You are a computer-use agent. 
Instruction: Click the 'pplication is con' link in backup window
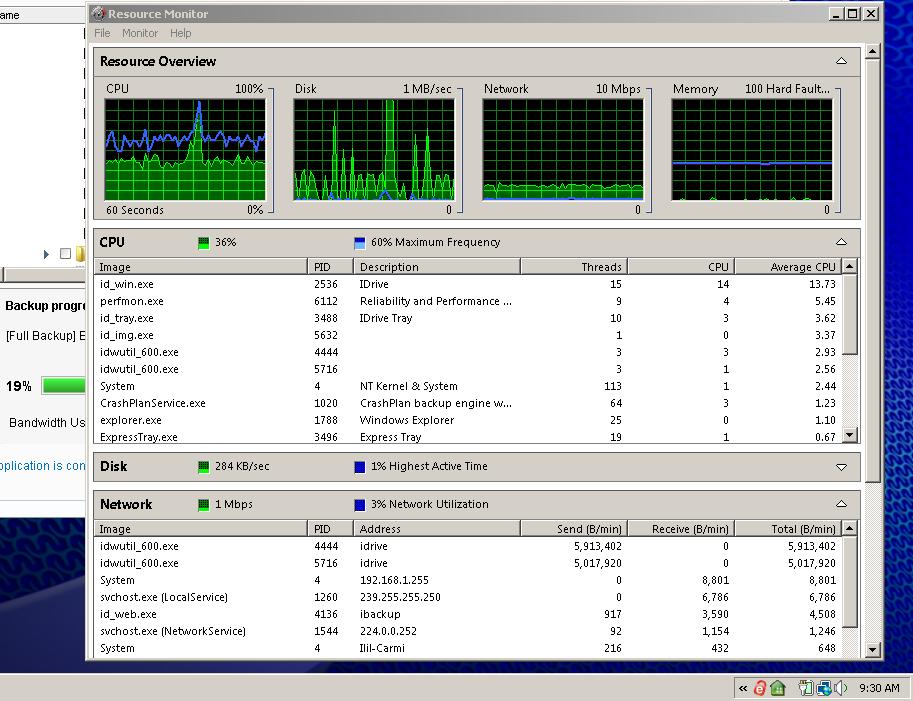pos(42,466)
